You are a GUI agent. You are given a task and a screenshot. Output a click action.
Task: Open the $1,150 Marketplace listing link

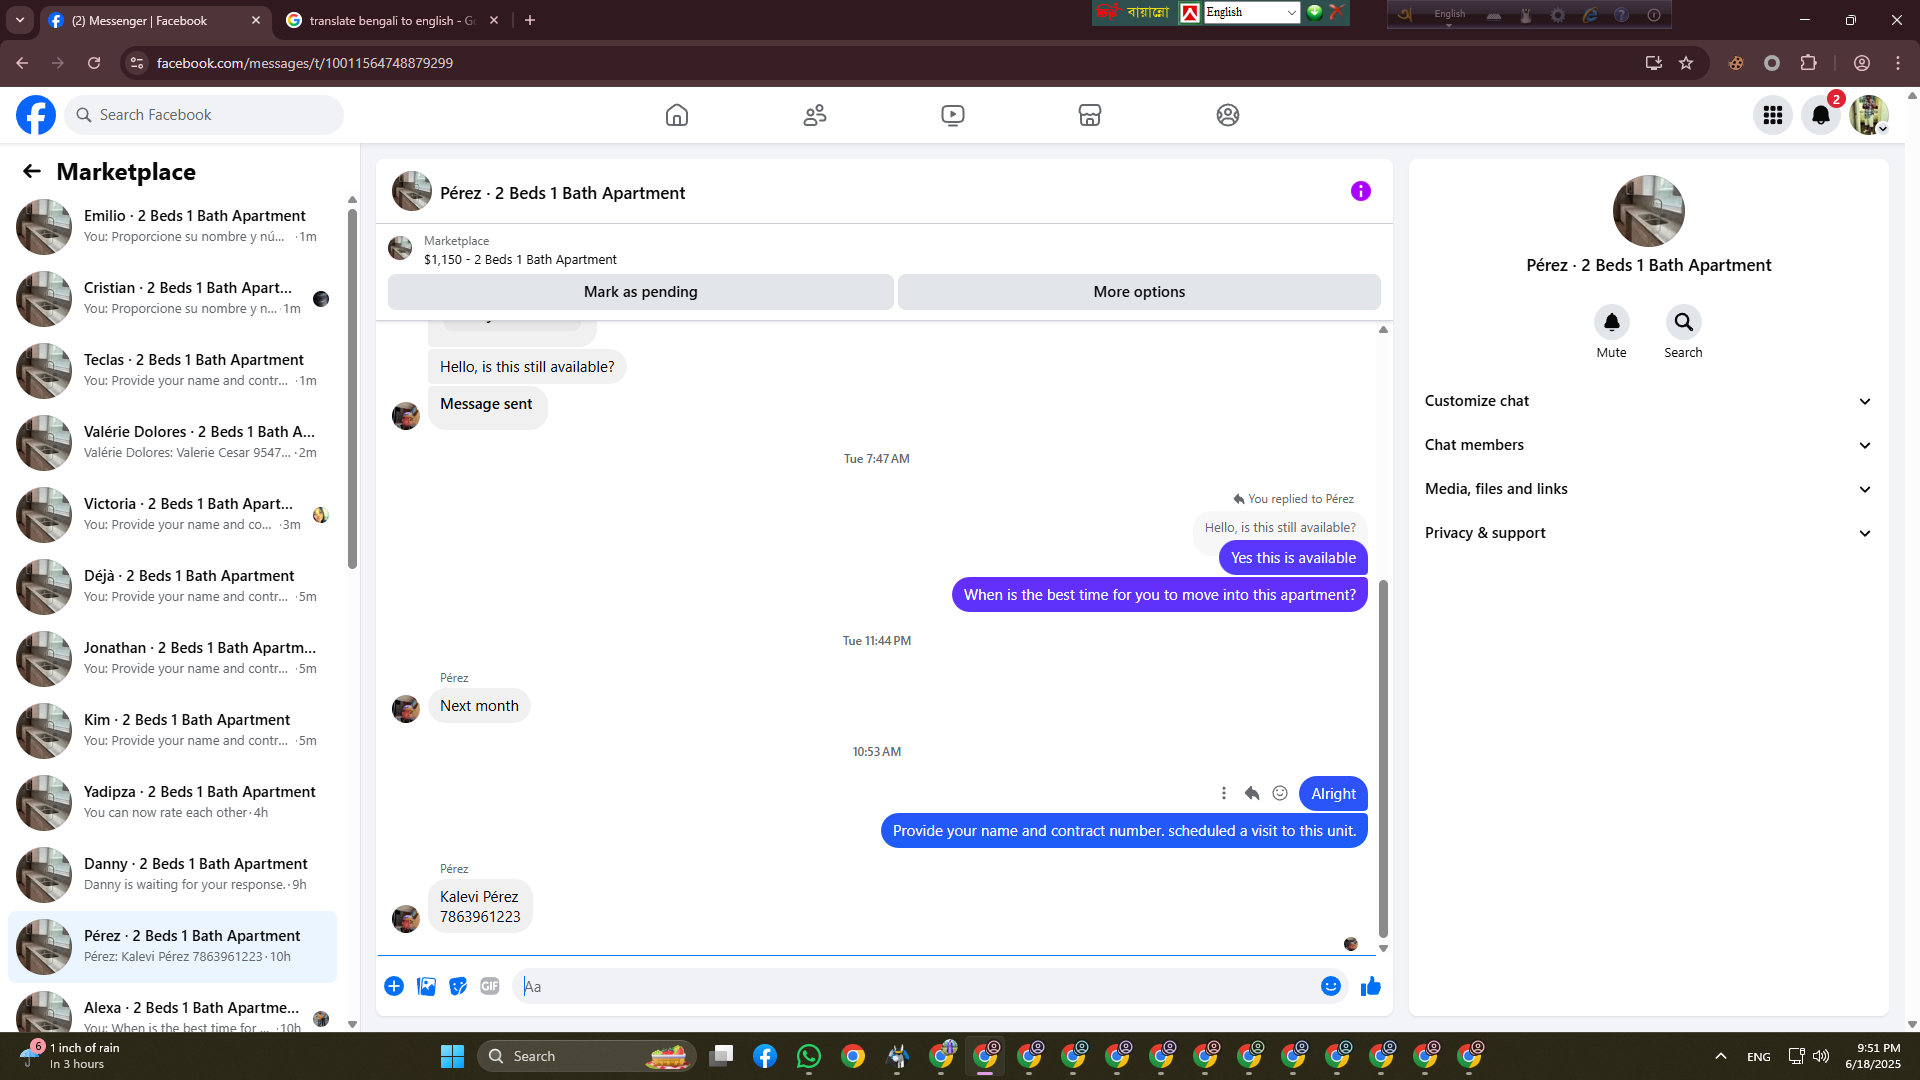pyautogui.click(x=520, y=260)
